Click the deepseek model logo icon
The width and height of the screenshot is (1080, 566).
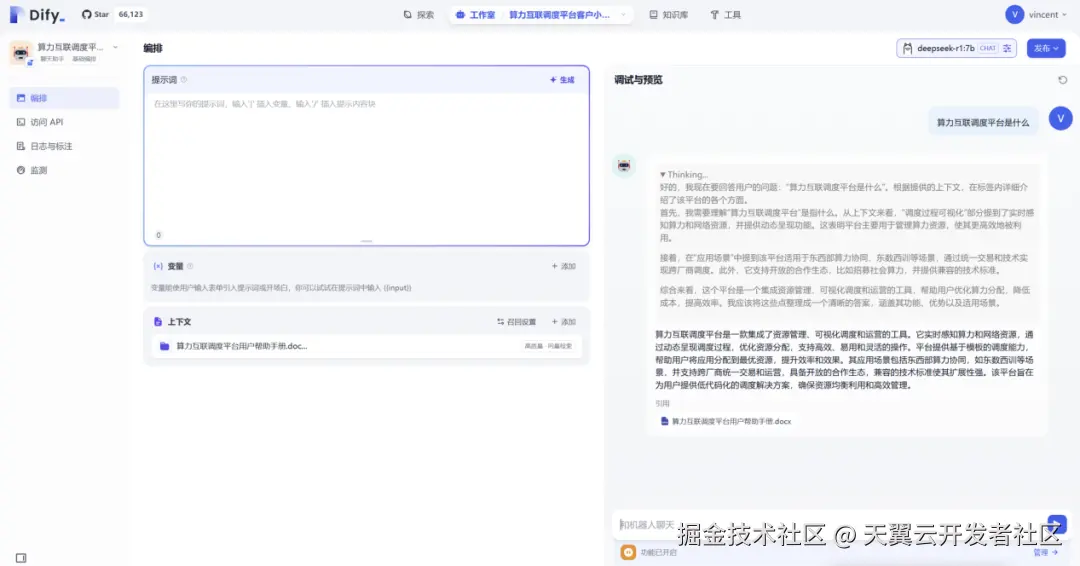pos(908,48)
